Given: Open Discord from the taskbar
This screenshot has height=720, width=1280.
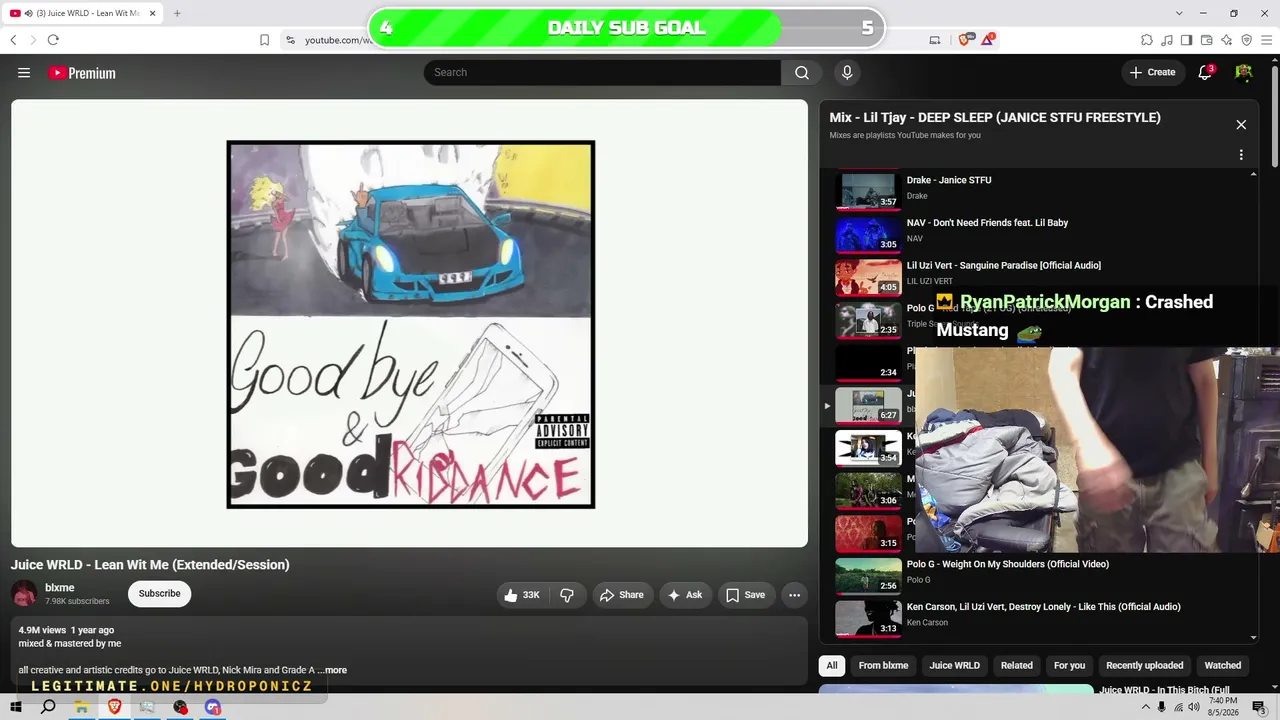Looking at the screenshot, I should coord(213,707).
